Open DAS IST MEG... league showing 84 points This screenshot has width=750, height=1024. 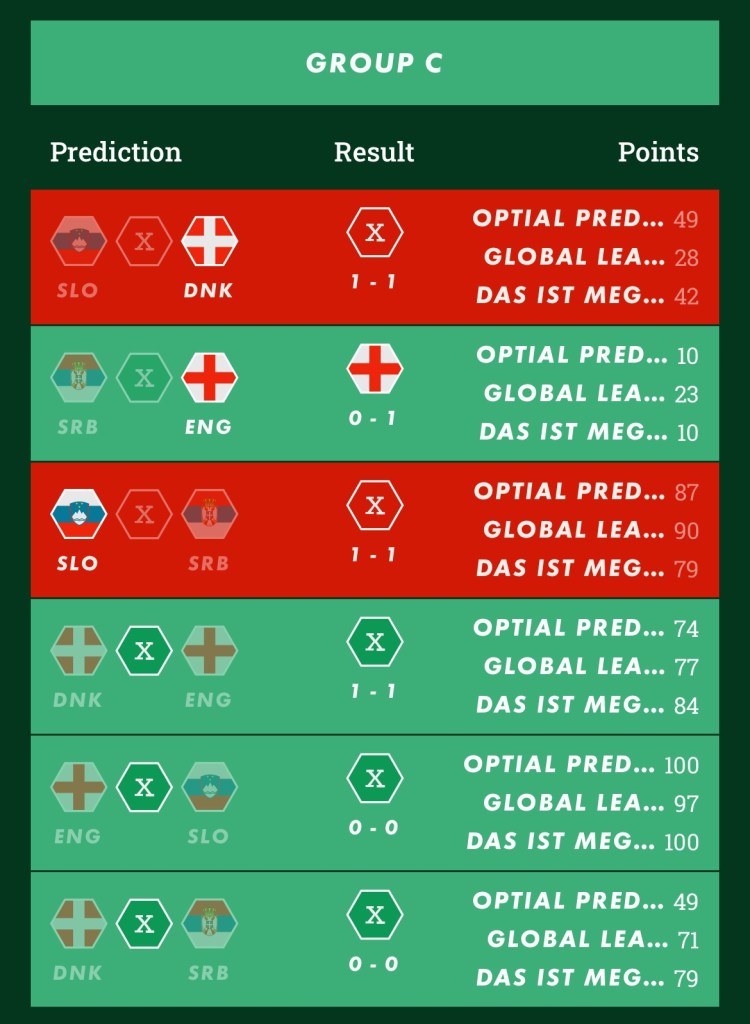pos(570,704)
